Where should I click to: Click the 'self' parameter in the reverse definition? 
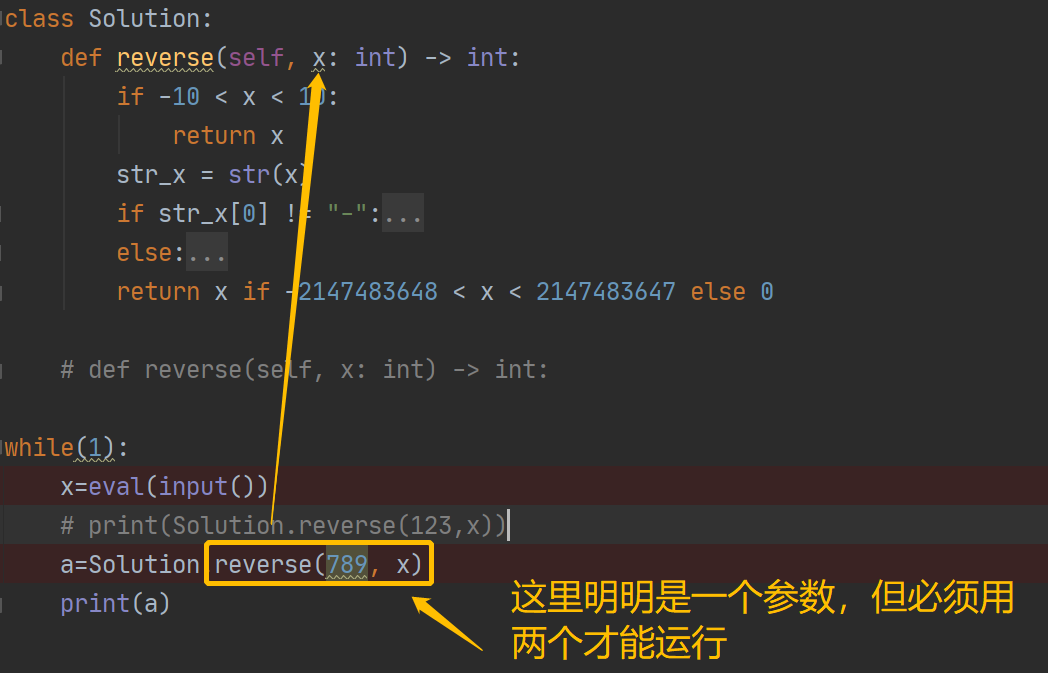(x=256, y=58)
